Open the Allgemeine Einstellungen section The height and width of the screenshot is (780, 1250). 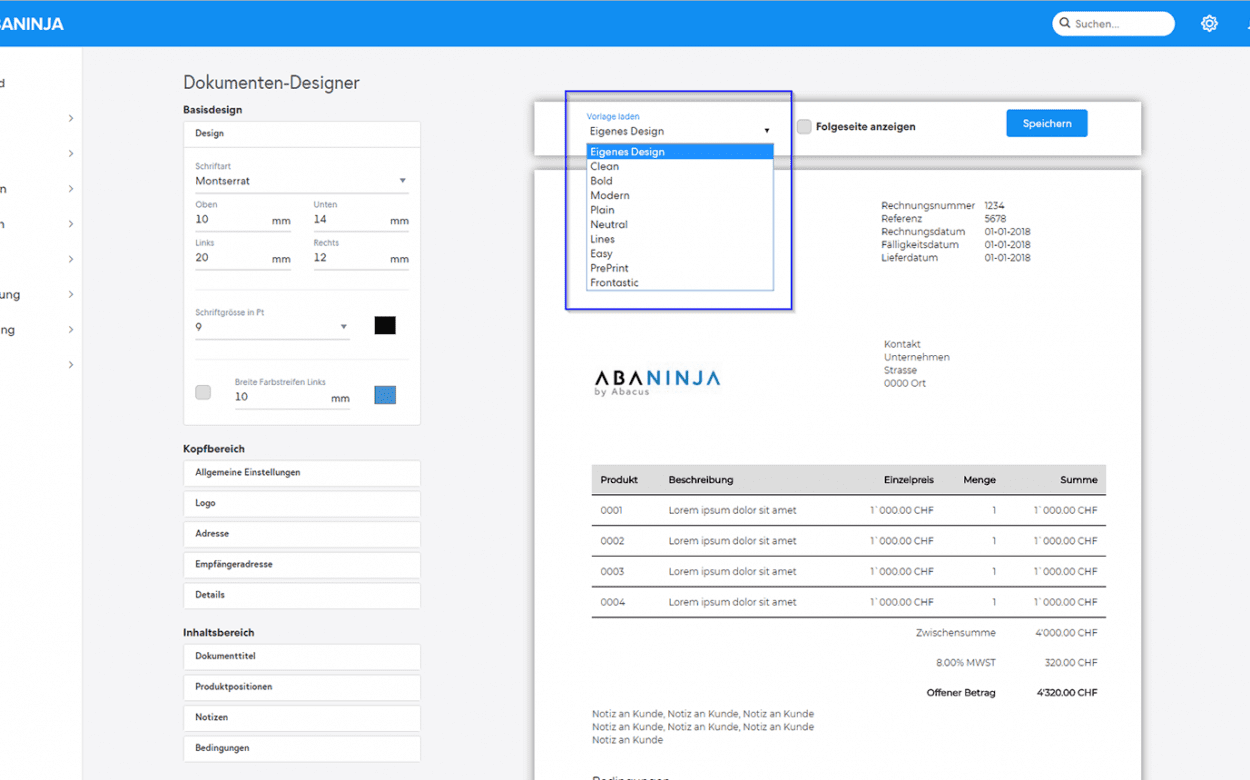(301, 473)
